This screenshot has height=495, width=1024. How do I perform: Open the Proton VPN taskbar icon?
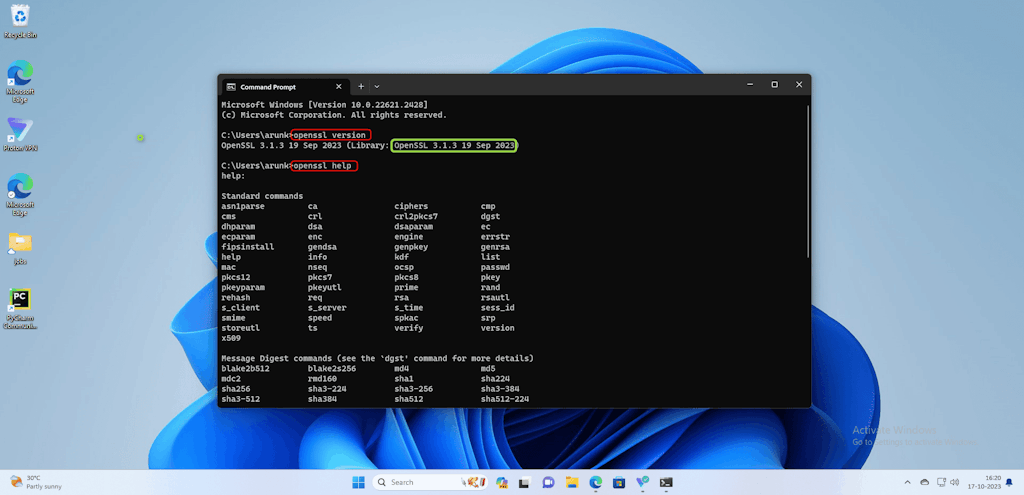pos(642,483)
